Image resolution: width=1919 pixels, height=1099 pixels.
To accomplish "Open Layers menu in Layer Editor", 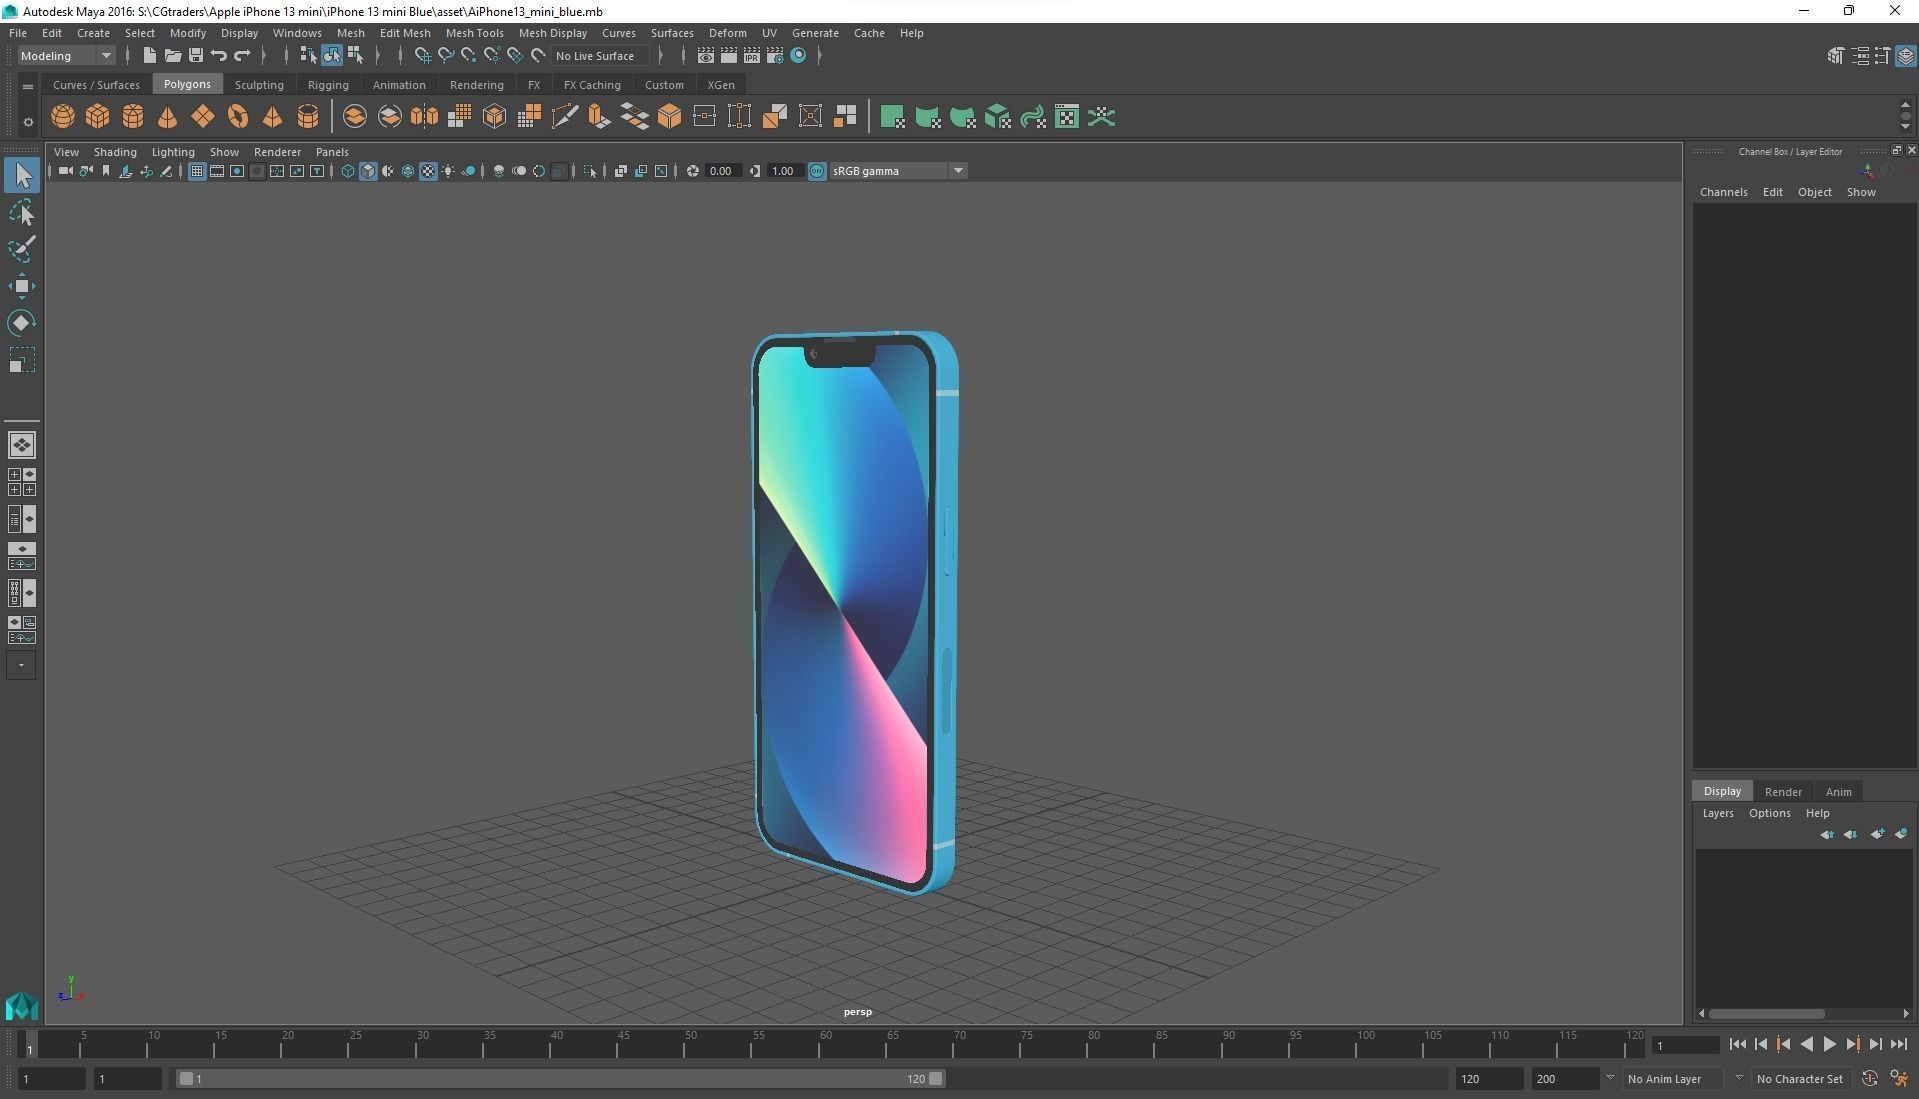I will (x=1717, y=813).
